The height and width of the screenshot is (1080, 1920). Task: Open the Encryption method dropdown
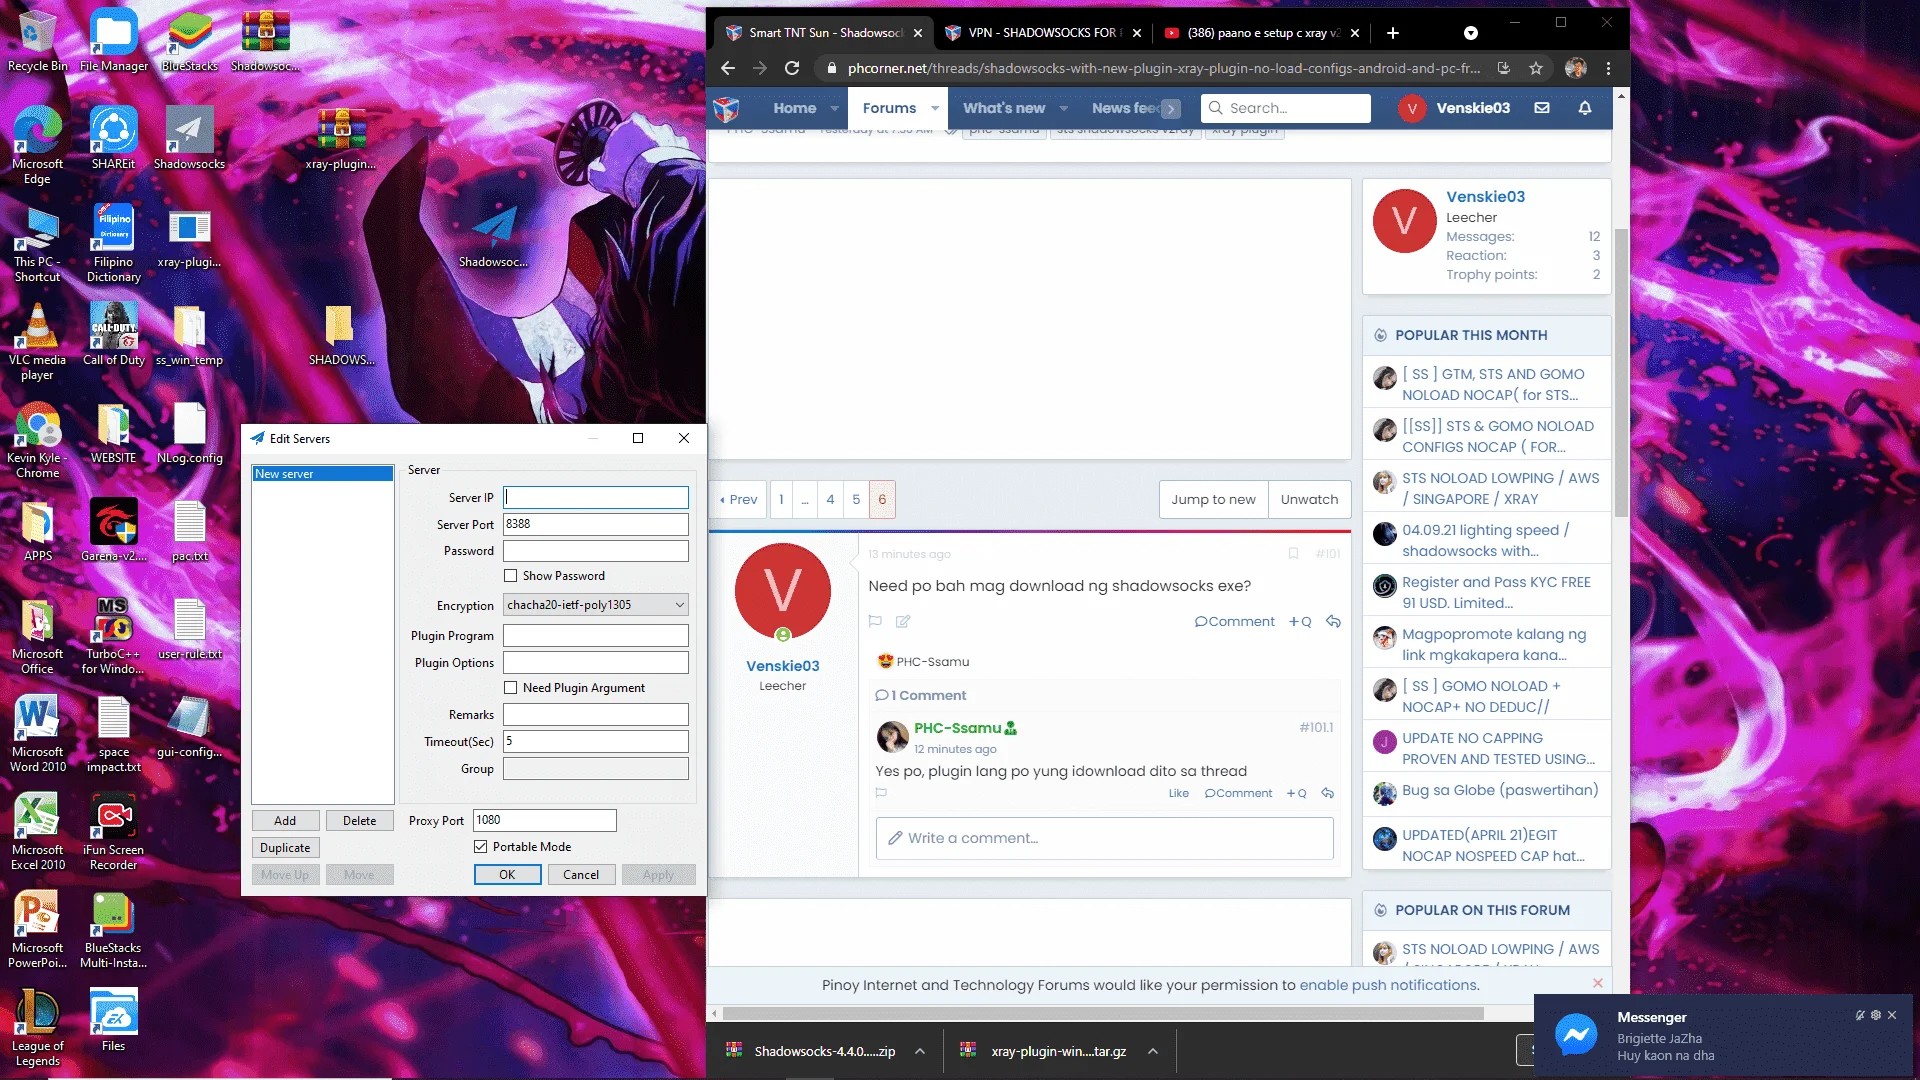596,605
